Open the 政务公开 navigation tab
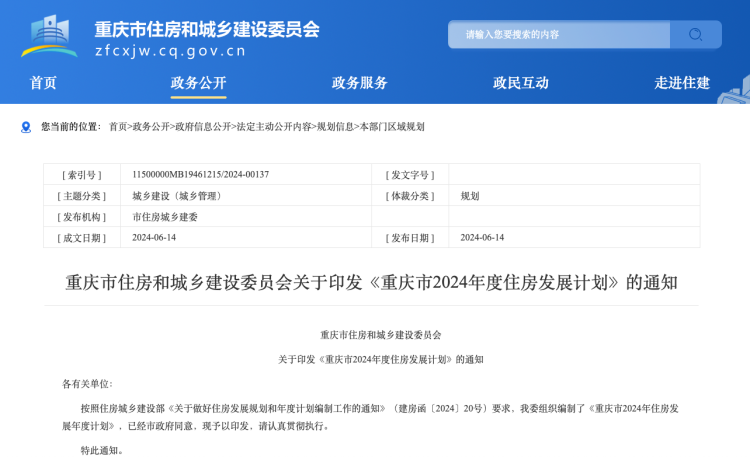Screen dimensions: 750x457 pos(198,83)
